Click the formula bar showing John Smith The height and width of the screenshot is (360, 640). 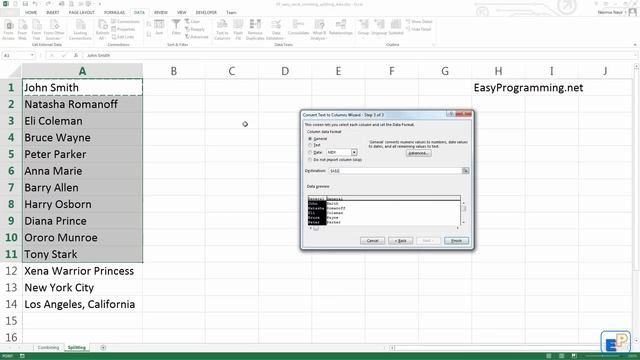point(359,55)
